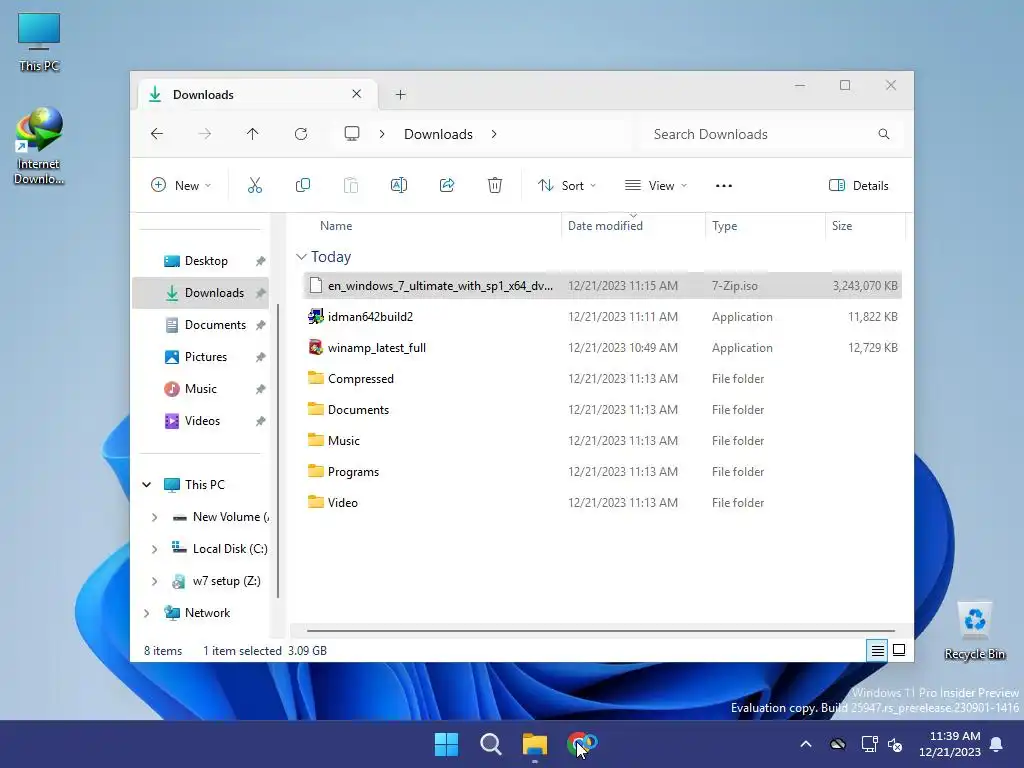1024x768 pixels.
Task: Open the Sort dropdown
Action: pos(566,185)
